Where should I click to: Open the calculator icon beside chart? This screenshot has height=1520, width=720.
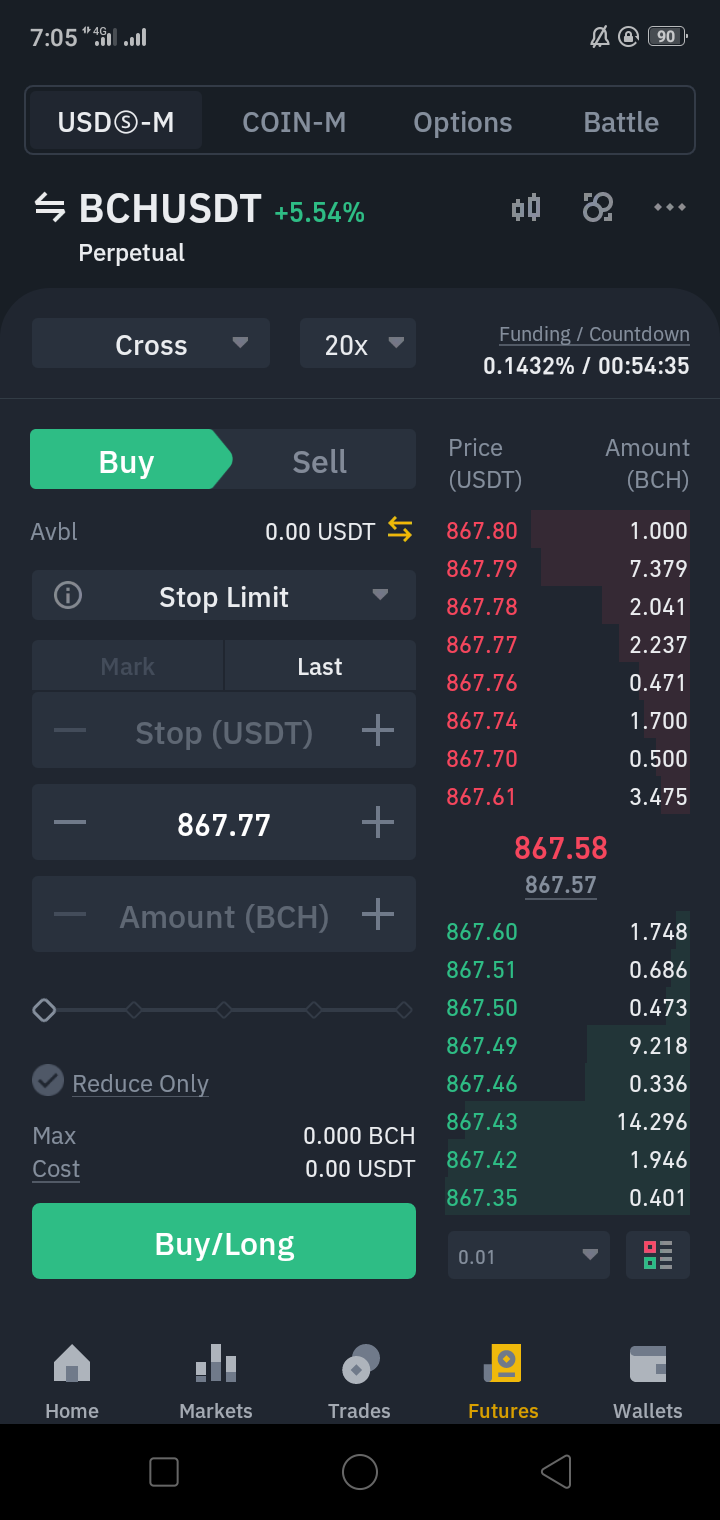[x=598, y=207]
